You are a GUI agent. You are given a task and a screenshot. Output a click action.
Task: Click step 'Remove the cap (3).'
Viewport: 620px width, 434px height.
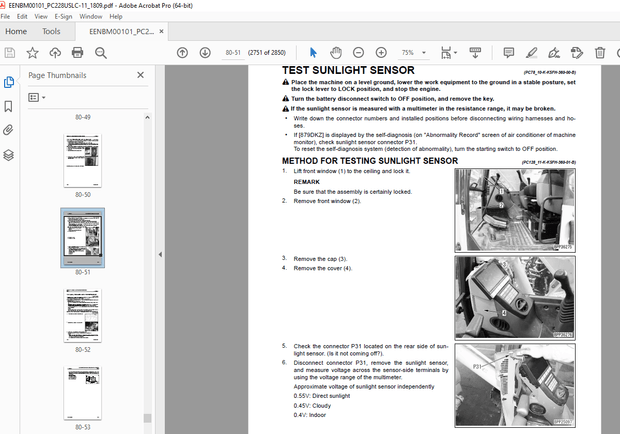tap(320, 259)
